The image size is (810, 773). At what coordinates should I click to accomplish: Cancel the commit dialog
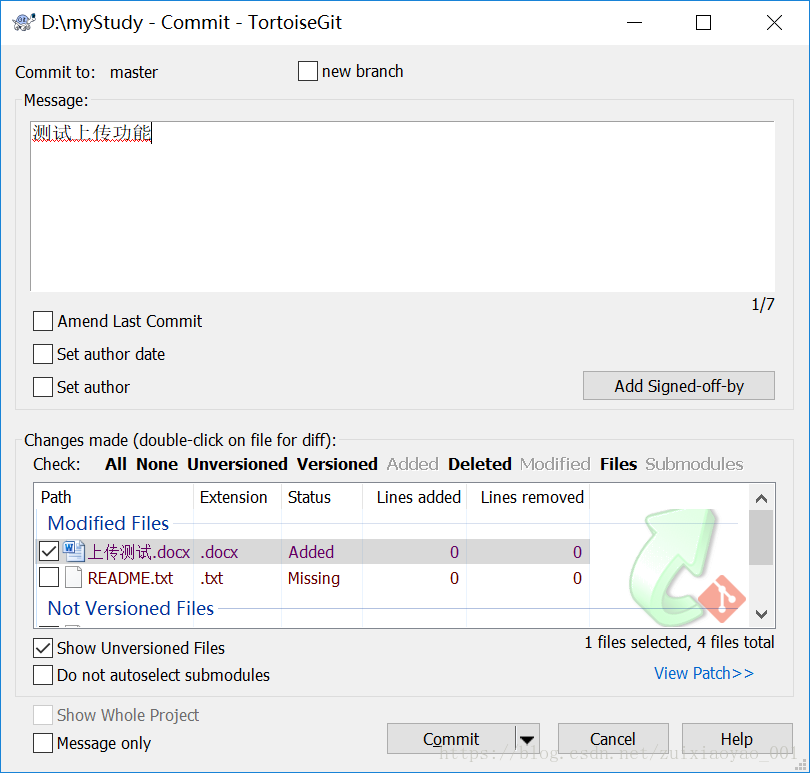click(613, 739)
